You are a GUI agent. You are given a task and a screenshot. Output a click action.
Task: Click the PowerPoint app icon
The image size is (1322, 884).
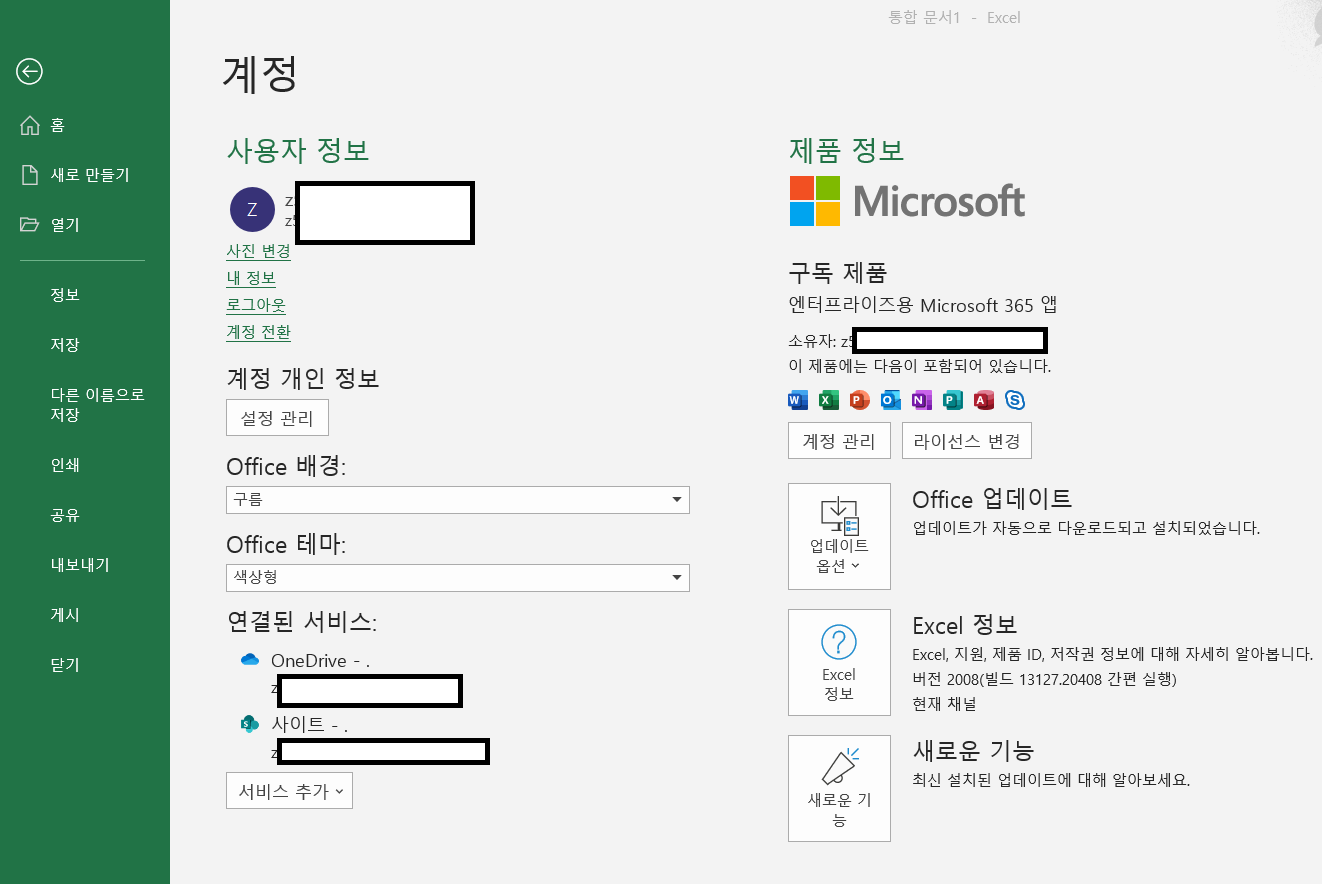(859, 400)
